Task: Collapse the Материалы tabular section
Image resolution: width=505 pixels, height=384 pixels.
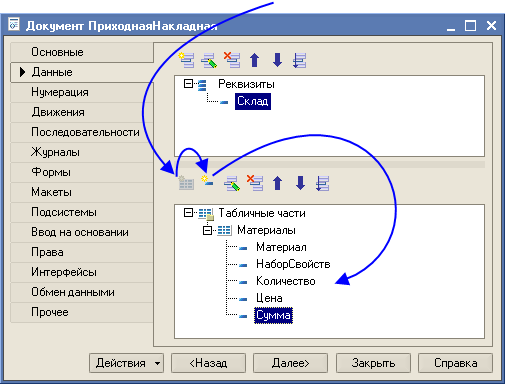Action: [207, 230]
